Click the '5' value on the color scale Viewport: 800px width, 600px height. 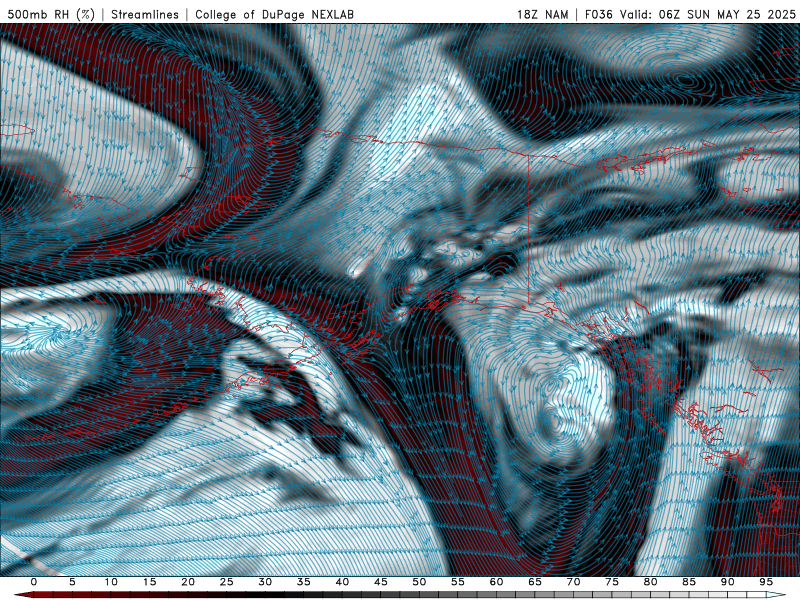[x=72, y=582]
